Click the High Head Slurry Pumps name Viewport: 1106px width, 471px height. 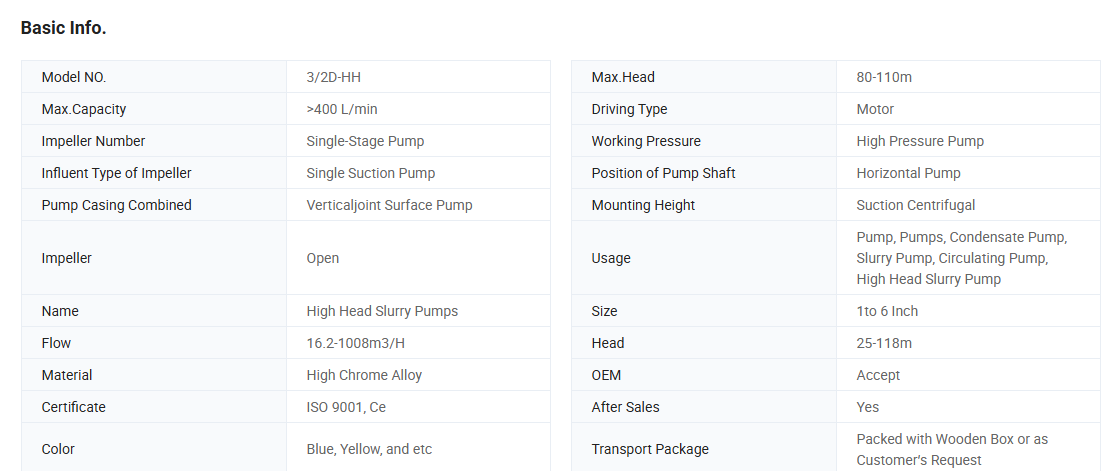382,311
